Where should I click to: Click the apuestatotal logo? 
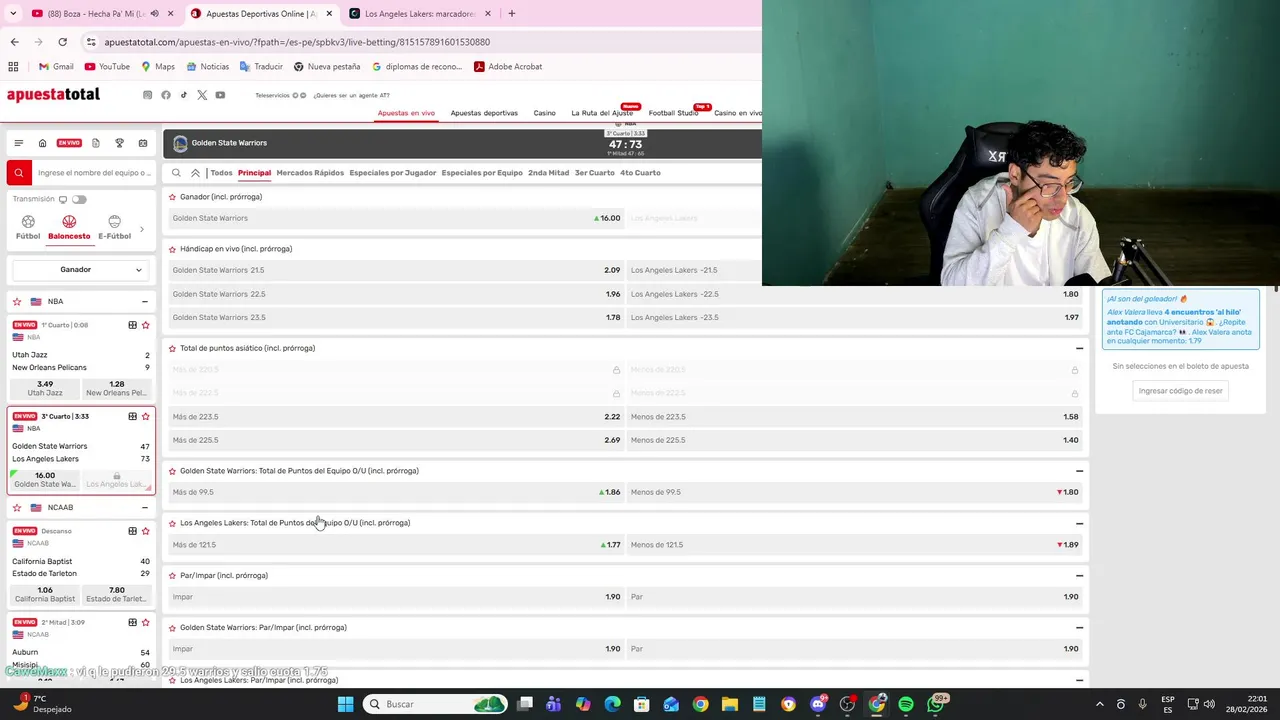[53, 94]
